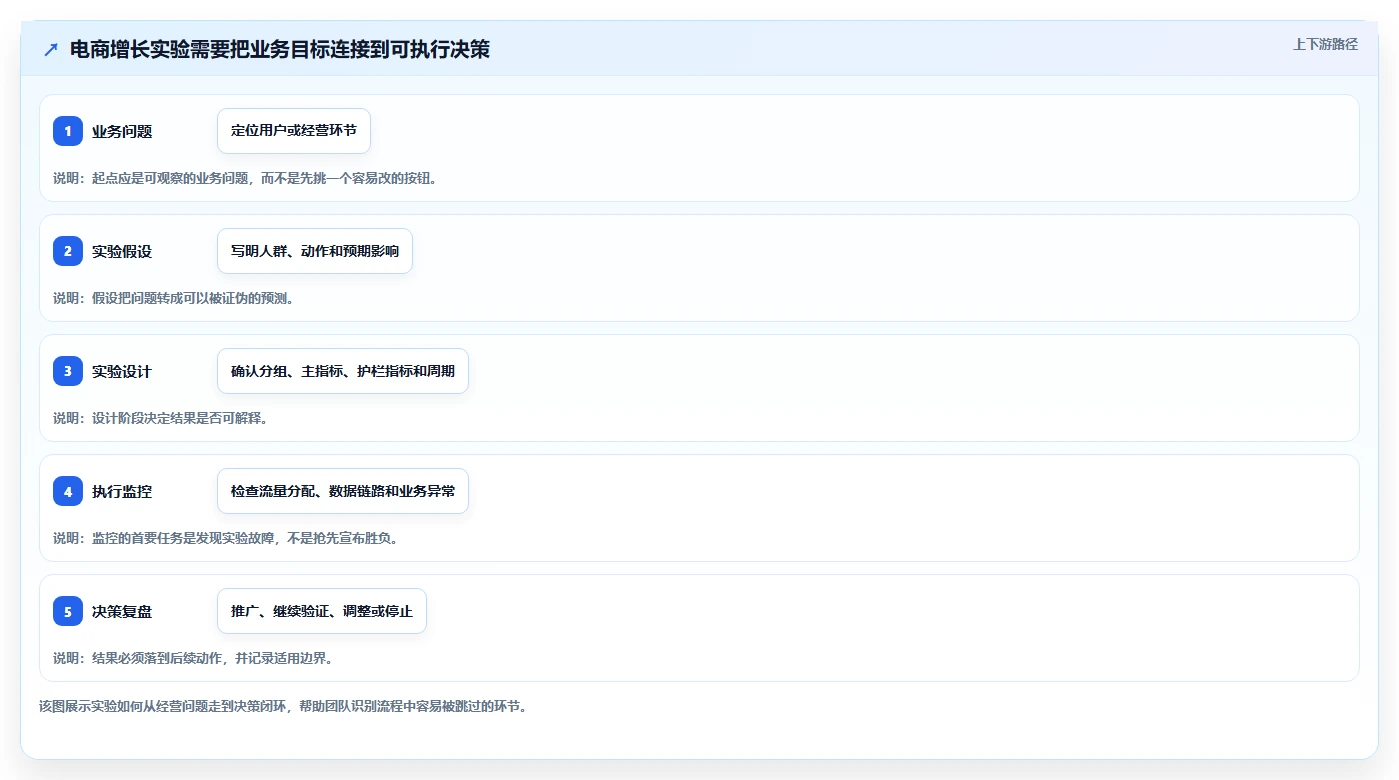Click the 确认分组、主指标、护栏指标和周期 chip
Viewport: 1399px width, 780px height.
(343, 371)
